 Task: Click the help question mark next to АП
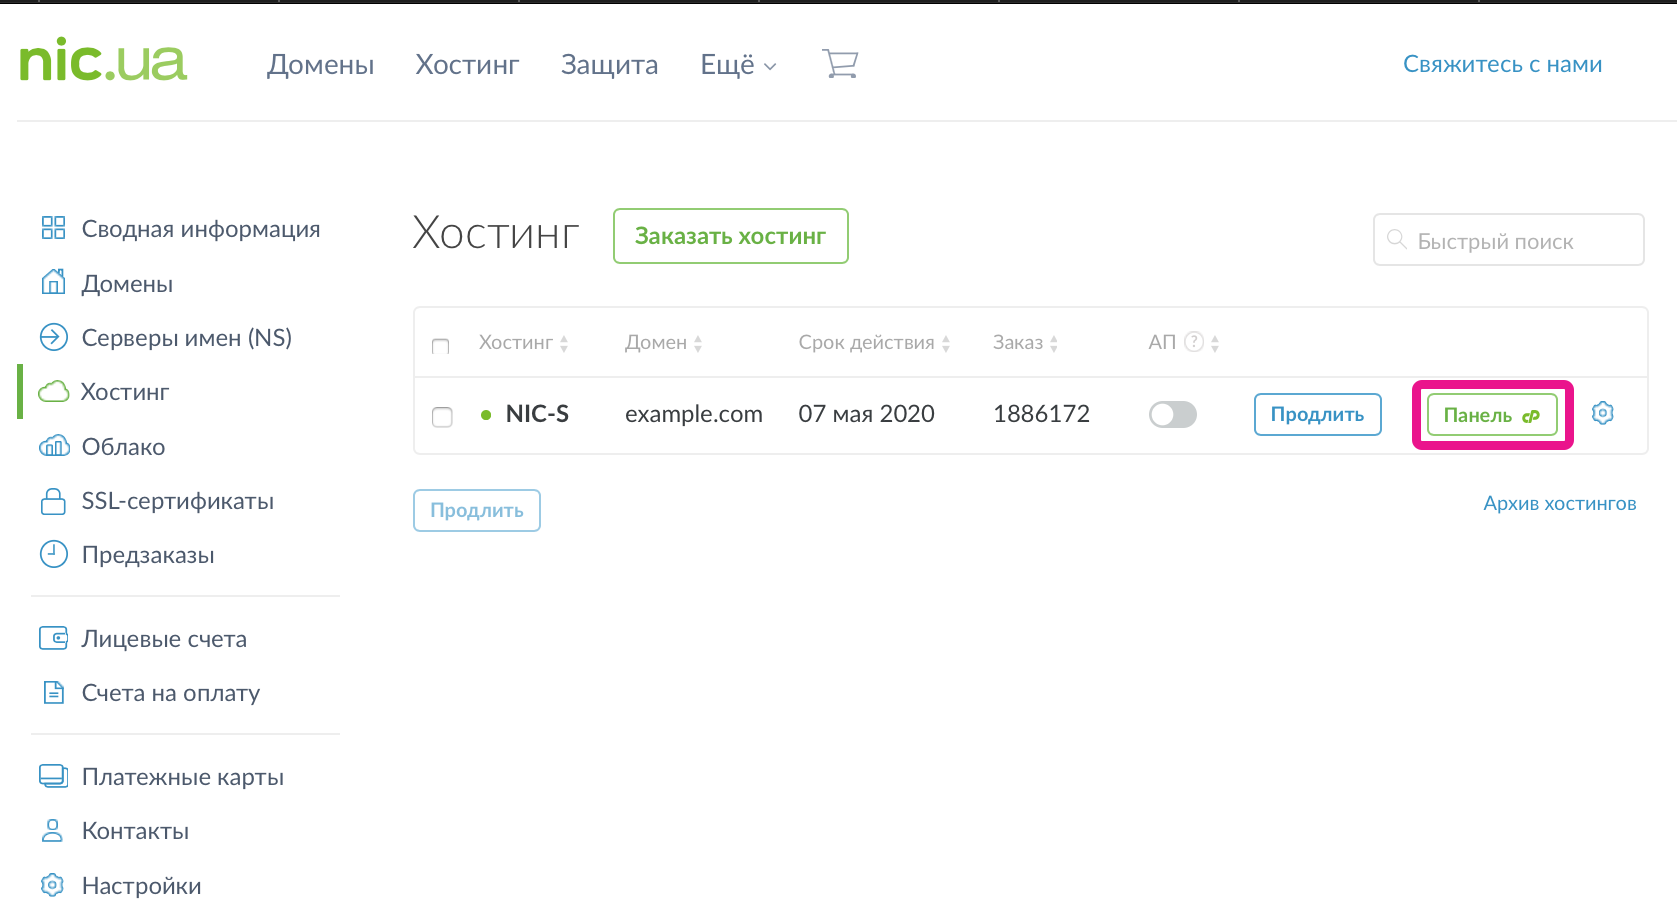tap(1193, 342)
